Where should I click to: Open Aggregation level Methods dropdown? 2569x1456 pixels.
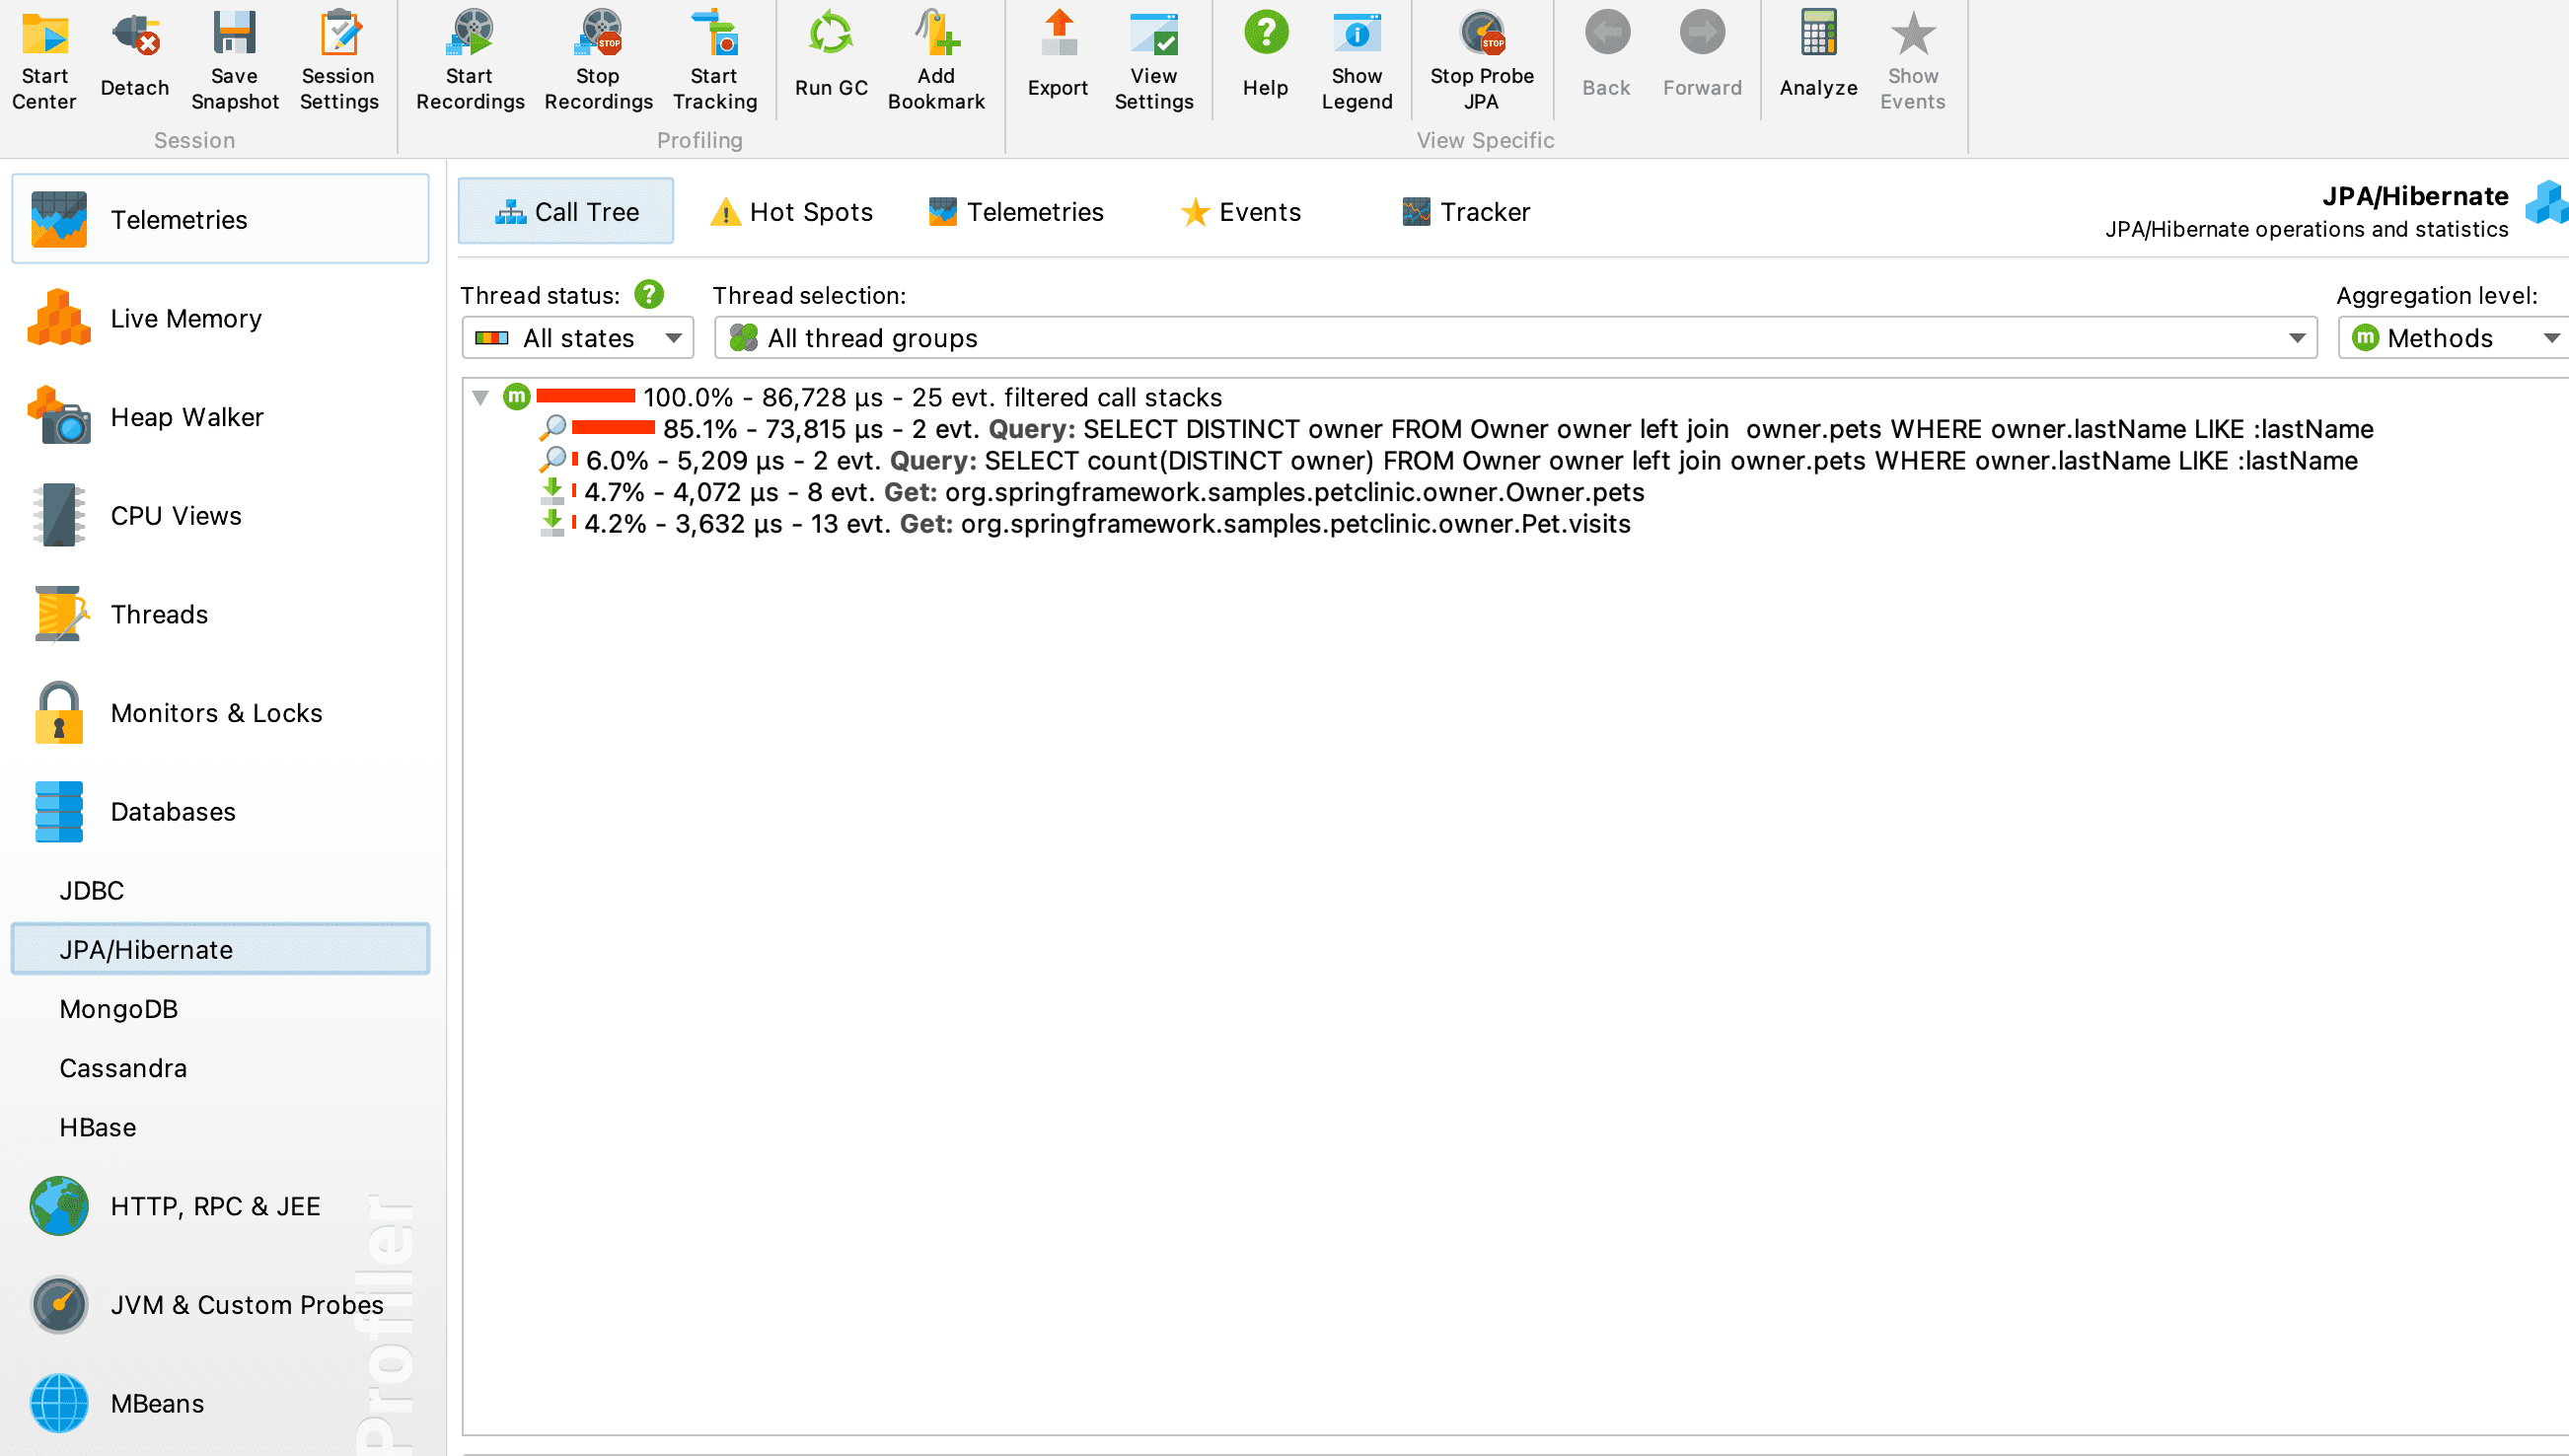[2452, 339]
